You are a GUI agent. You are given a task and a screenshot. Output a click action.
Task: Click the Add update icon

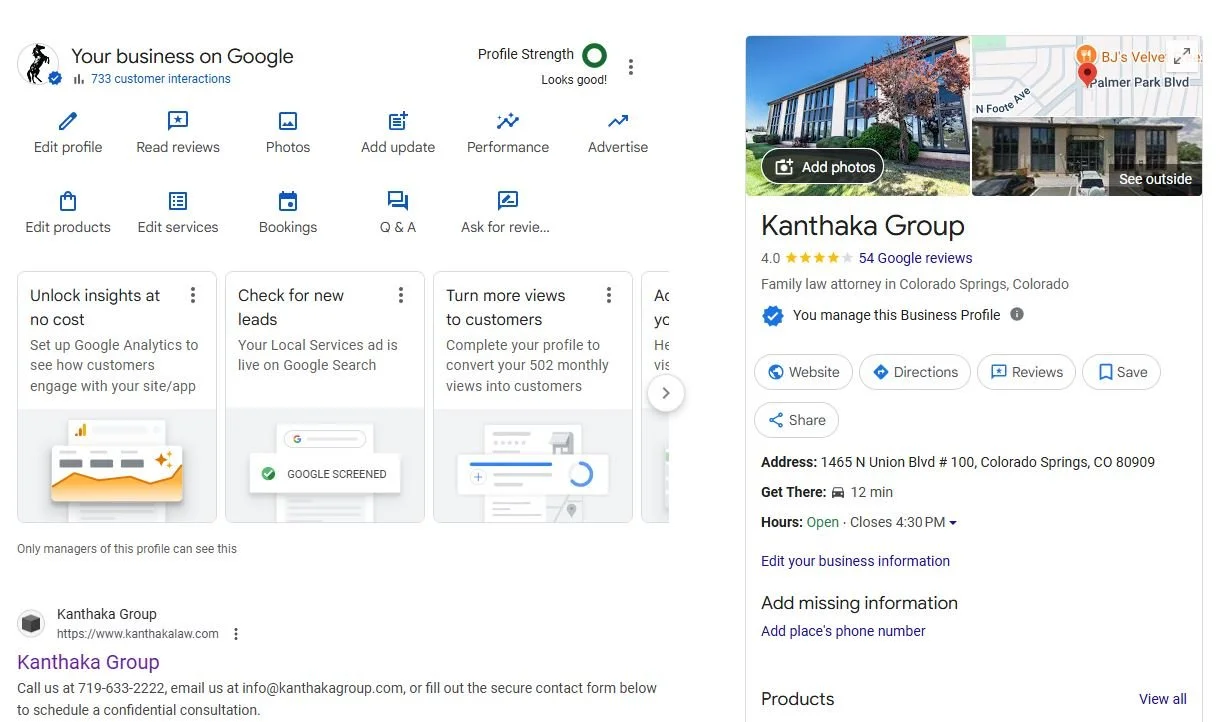click(x=398, y=121)
